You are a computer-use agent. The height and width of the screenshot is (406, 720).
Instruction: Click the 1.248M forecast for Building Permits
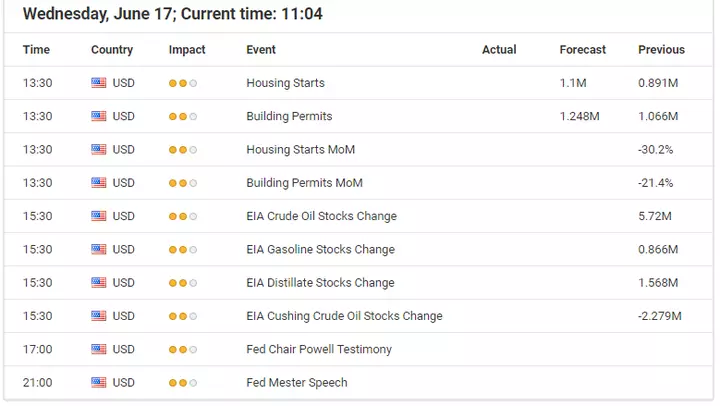pos(579,116)
